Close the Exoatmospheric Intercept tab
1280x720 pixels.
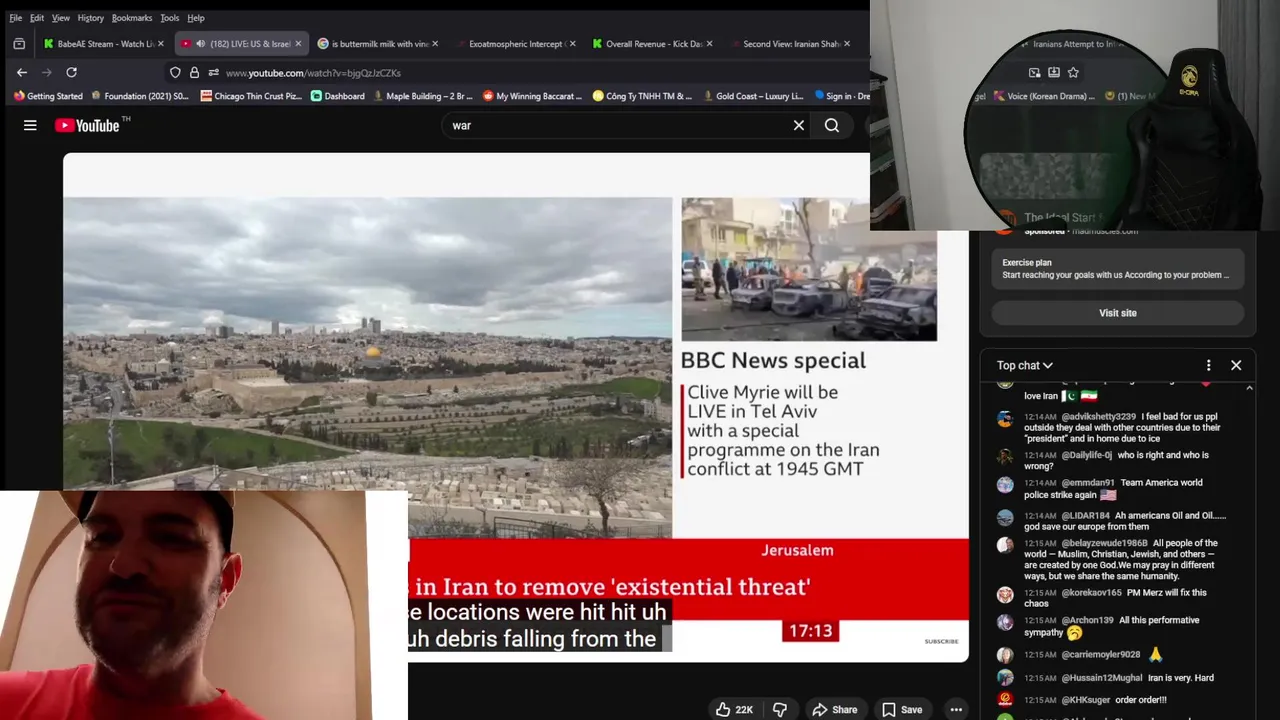tap(572, 44)
